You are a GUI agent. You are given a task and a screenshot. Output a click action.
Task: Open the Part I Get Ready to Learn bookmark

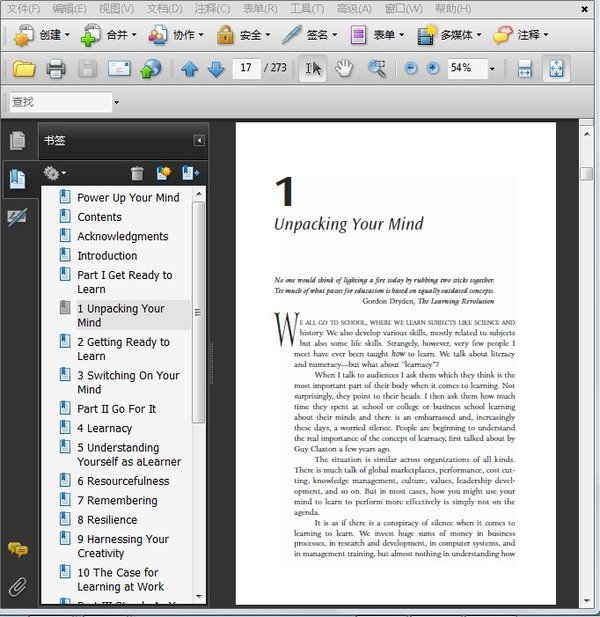124,282
